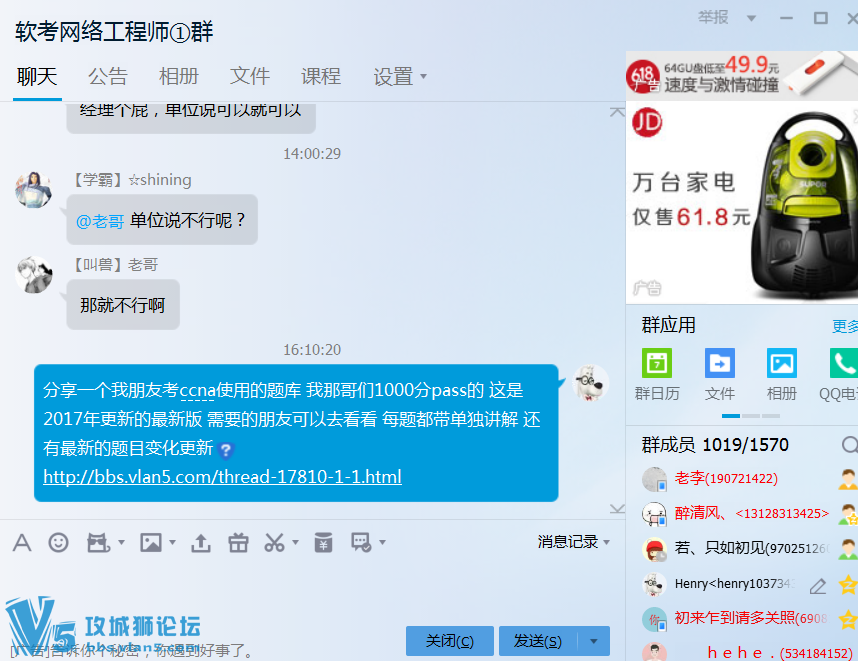Open the bbs.vlan5.com thread link
The height and width of the screenshot is (661, 858).
(222, 477)
